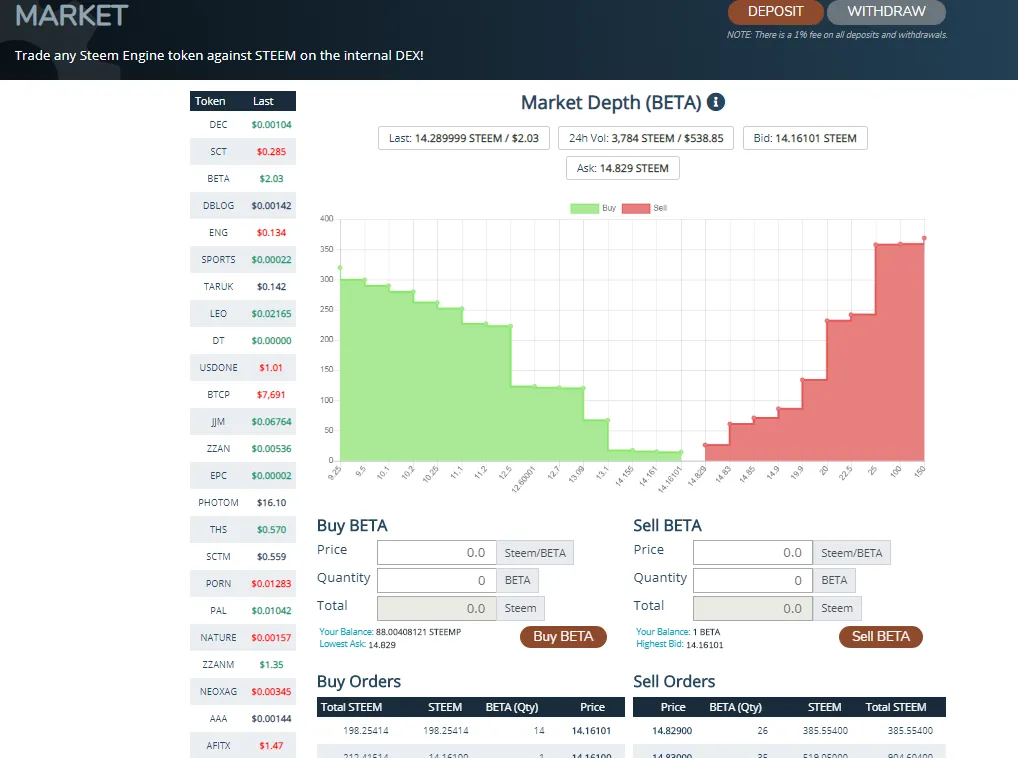The height and width of the screenshot is (758, 1018).
Task: Select the ZZANM token row
Action: pos(243,665)
